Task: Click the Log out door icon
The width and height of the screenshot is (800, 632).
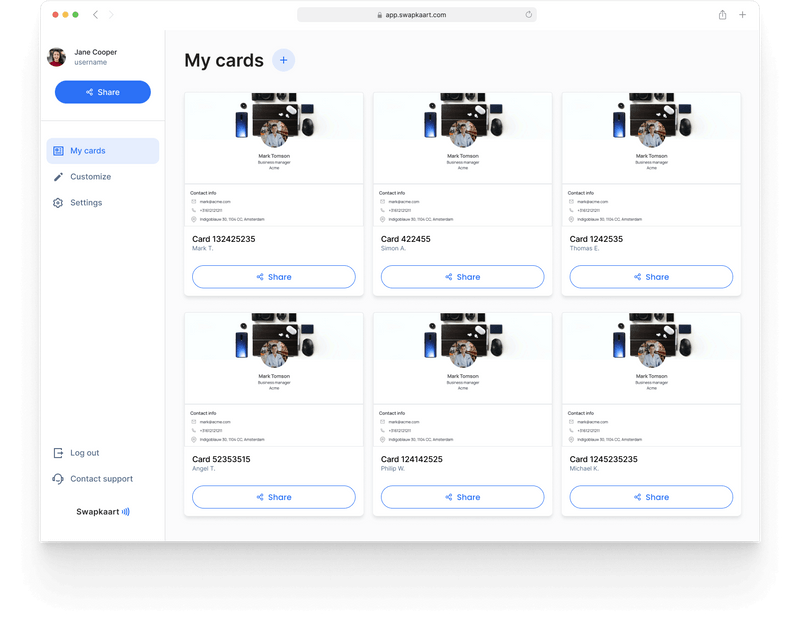Action: (x=58, y=453)
